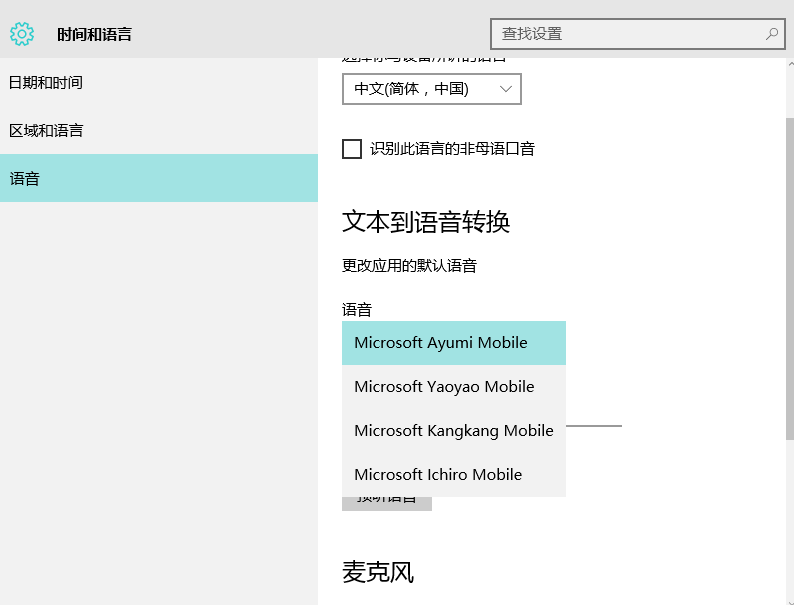The height and width of the screenshot is (605, 794).
Task: Open the 中文(简体，中国) language dropdown
Action: 432,89
